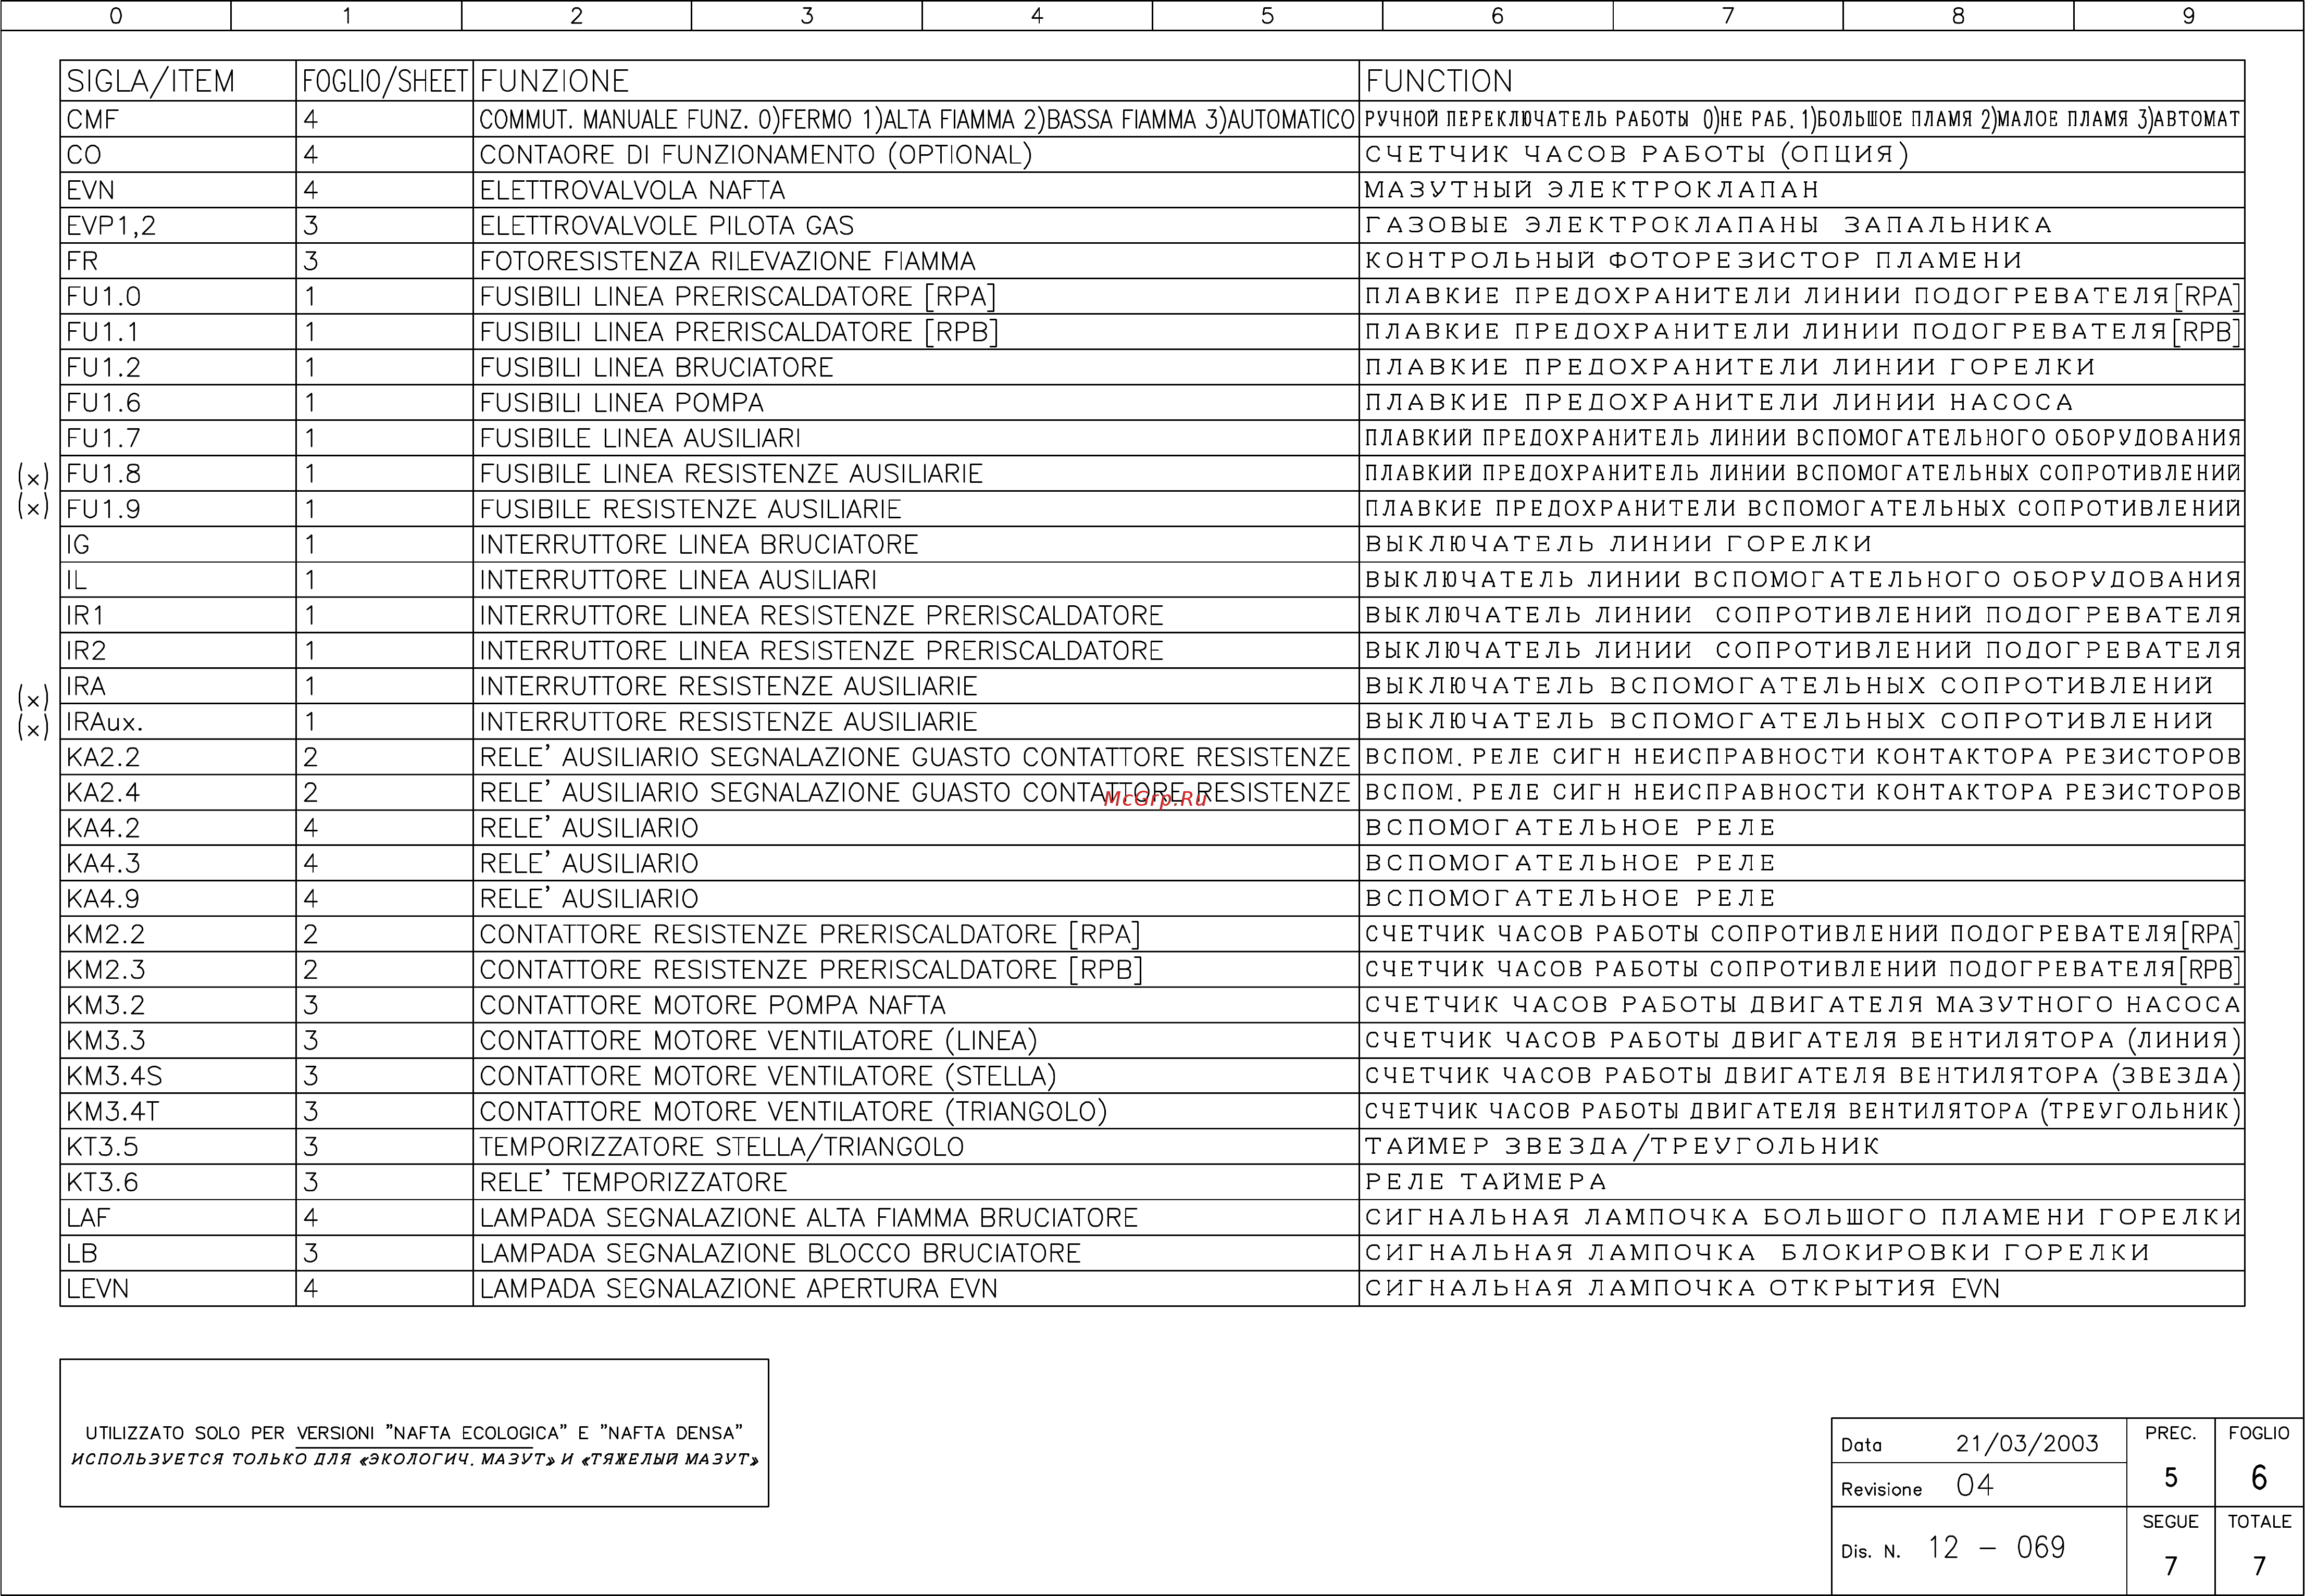
Task: Click the KM3.2 item cell
Action: click(x=177, y=1005)
